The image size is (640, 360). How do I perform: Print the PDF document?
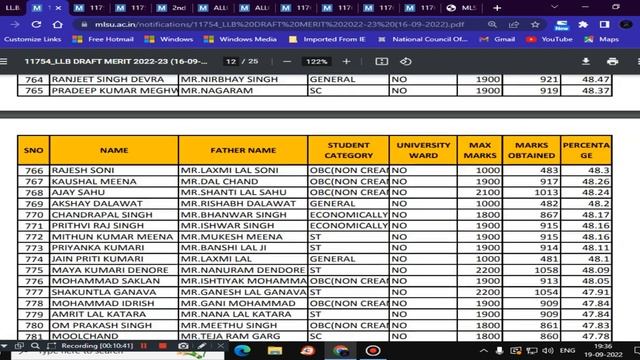(x=612, y=61)
